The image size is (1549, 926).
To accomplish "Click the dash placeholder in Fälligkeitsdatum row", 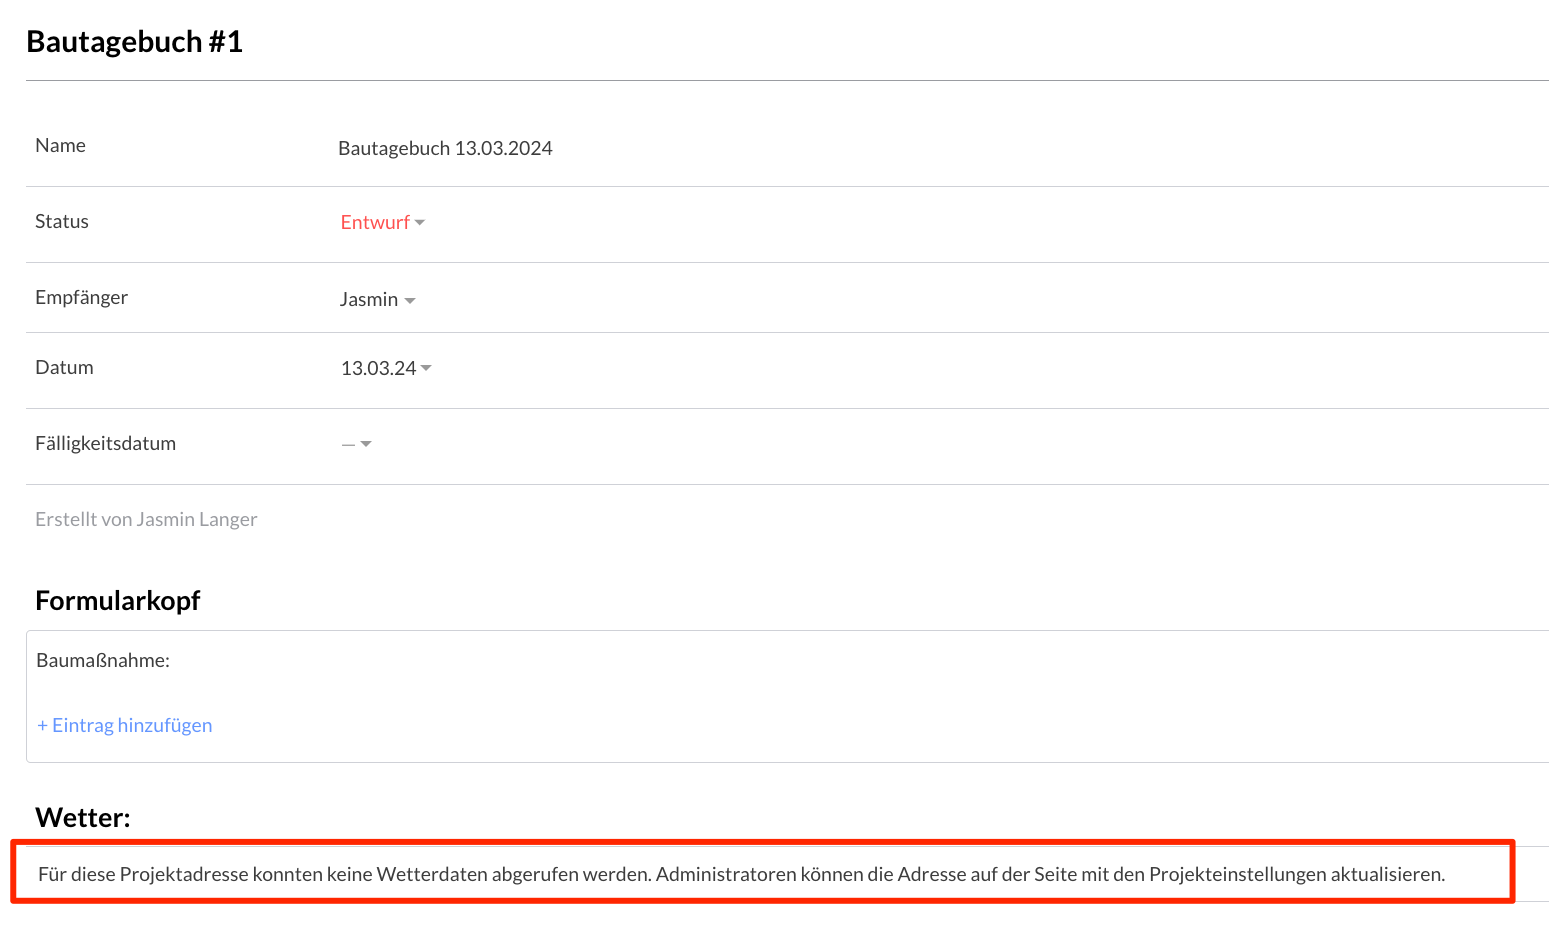I will [348, 445].
